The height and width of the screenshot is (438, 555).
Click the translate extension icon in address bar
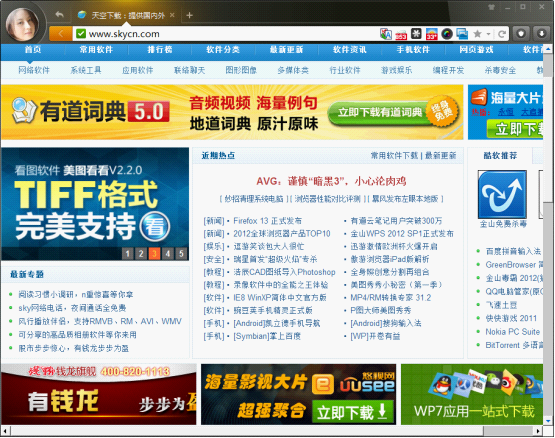coord(386,34)
